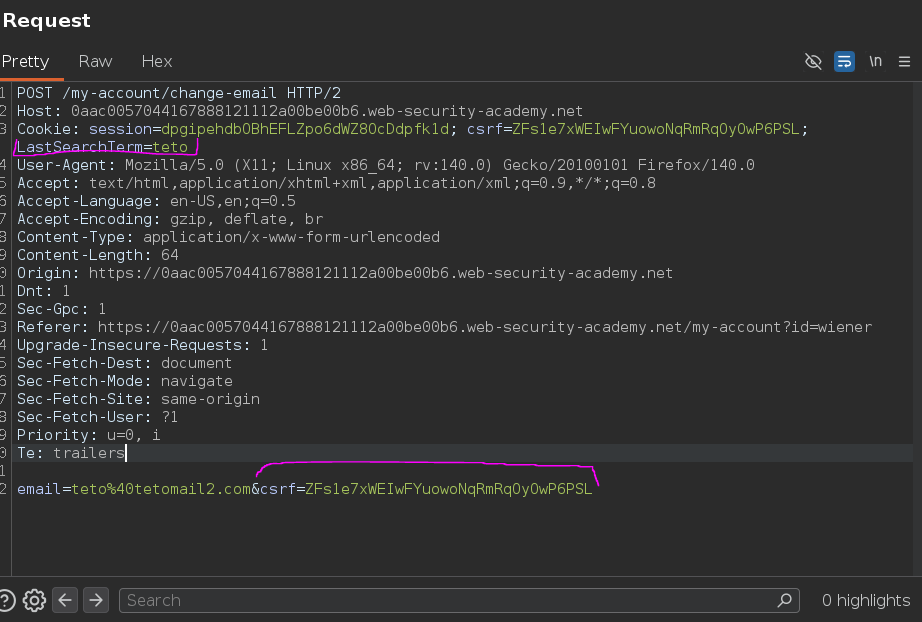Image resolution: width=922 pixels, height=622 pixels.
Task: Go to next search match arrow
Action: click(x=96, y=600)
